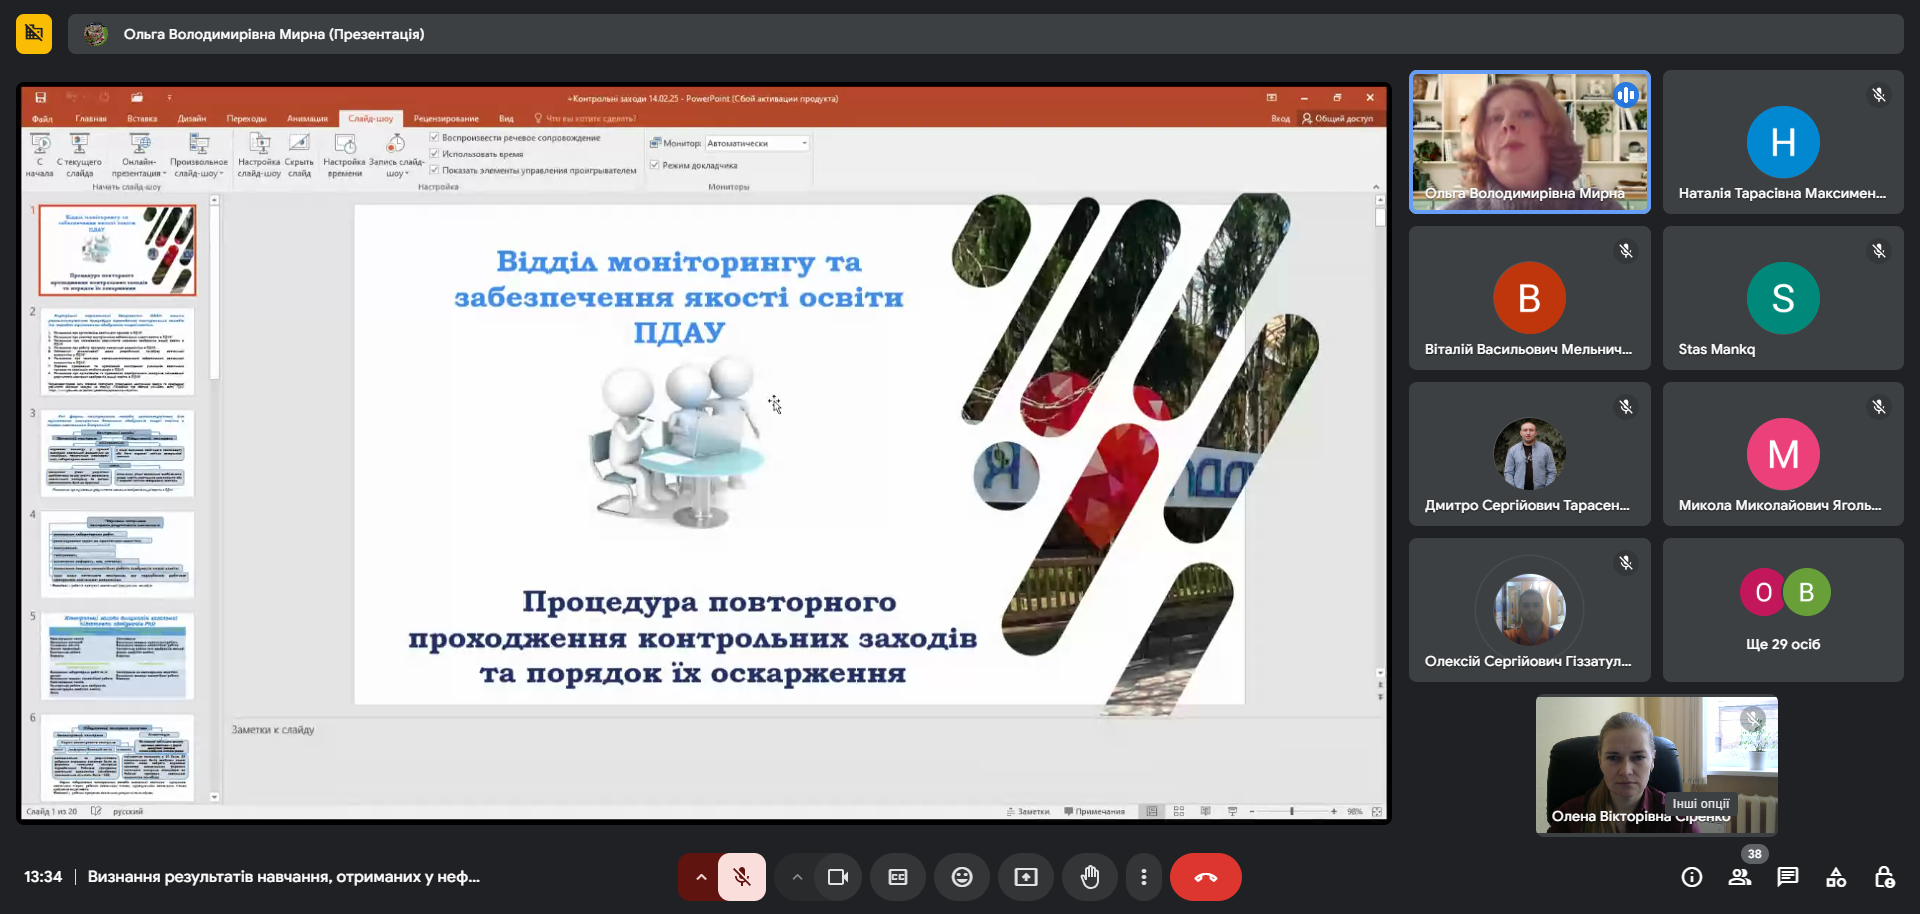Start slideshow icon in status bar
The width and height of the screenshot is (1920, 914).
point(1232,811)
